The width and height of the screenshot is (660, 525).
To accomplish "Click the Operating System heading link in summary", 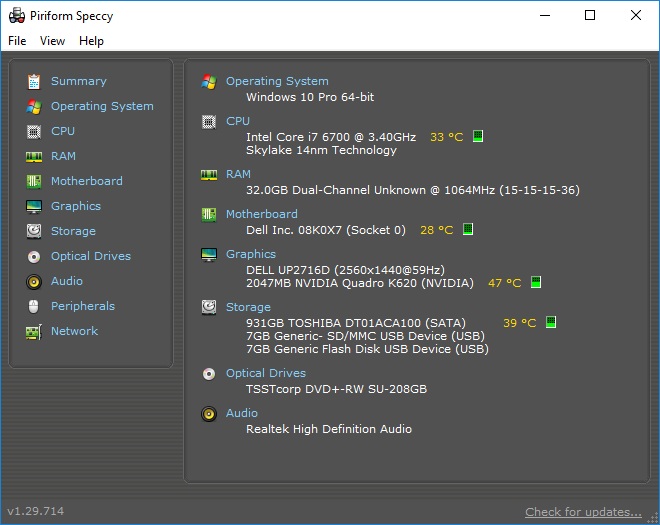I will 277,81.
